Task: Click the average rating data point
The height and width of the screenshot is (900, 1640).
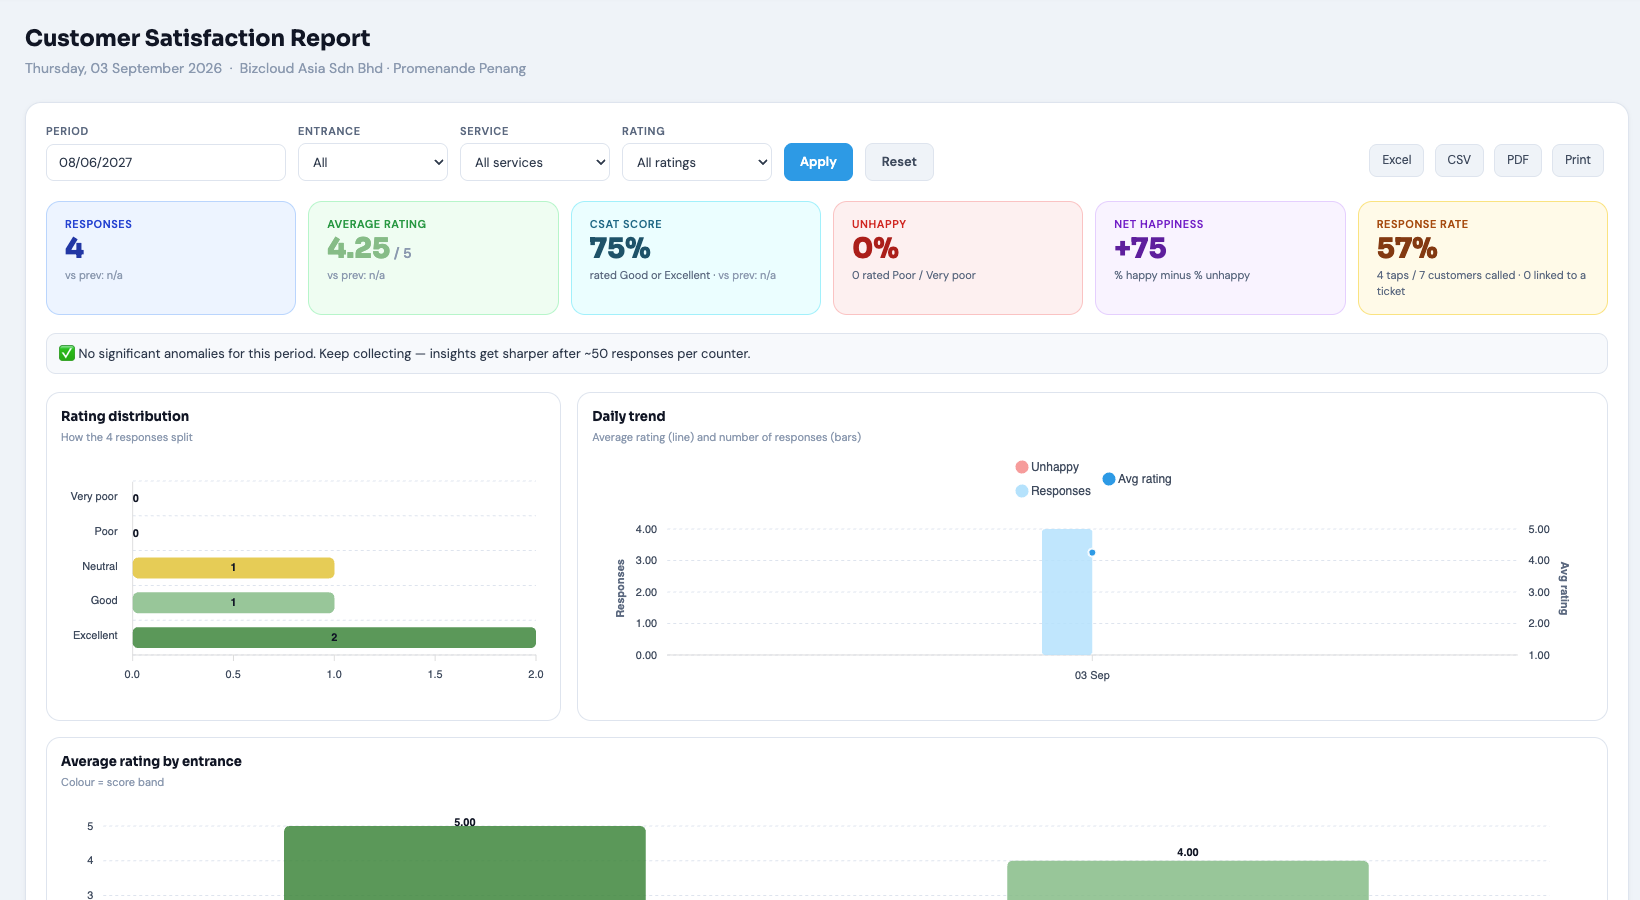Action: 1092,552
